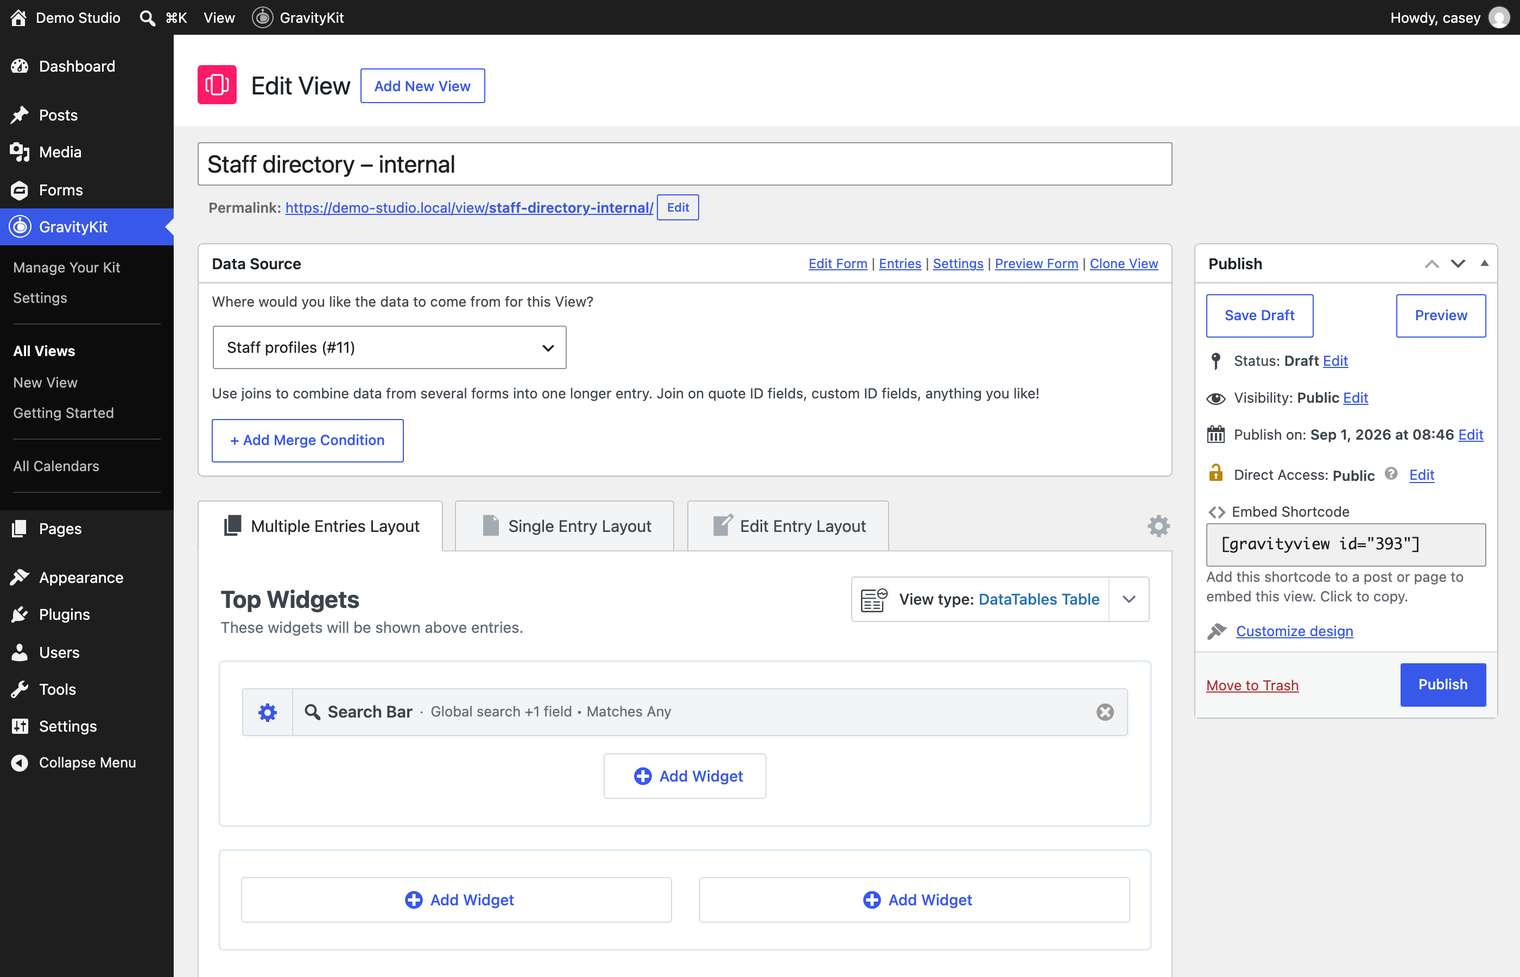
Task: Edit the Visibility setting link
Action: (1355, 398)
